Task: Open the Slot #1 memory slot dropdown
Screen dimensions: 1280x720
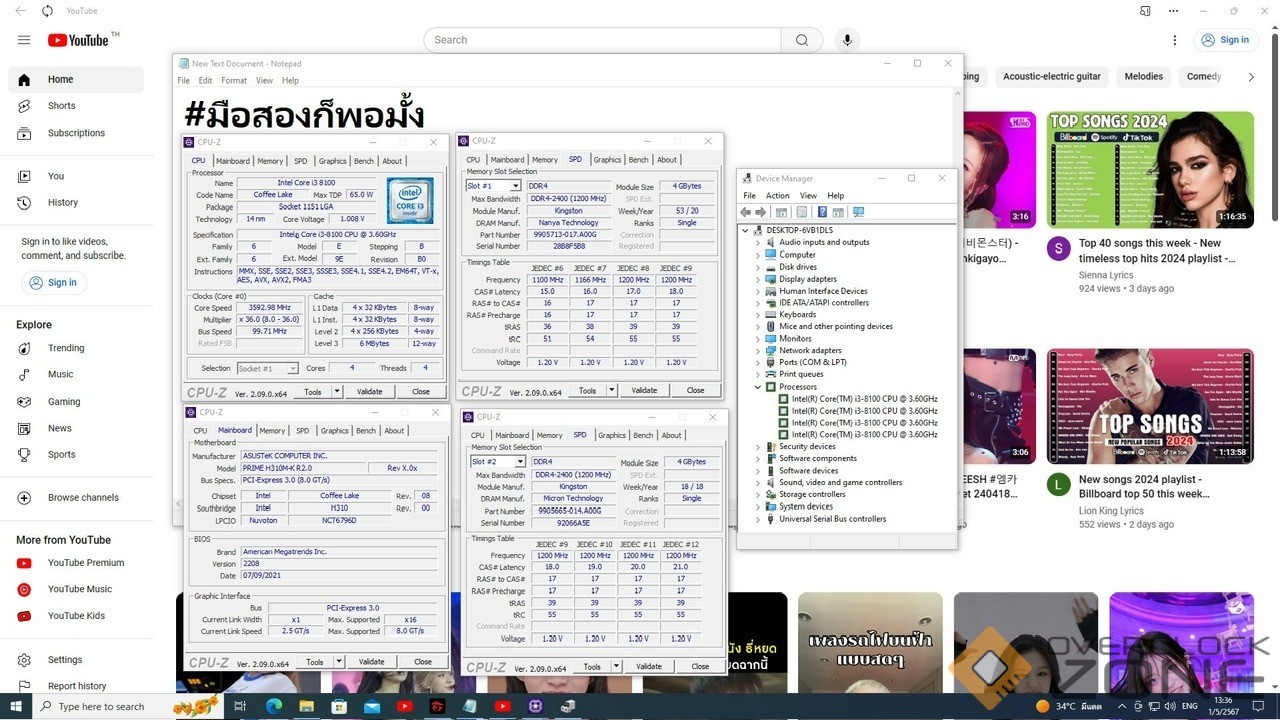Action: (x=515, y=186)
